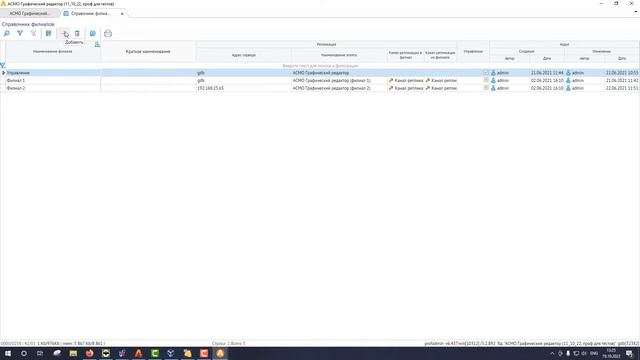Click the 192.168.25.65 server address cell
Screen dimensions: 640x360
(244, 88)
